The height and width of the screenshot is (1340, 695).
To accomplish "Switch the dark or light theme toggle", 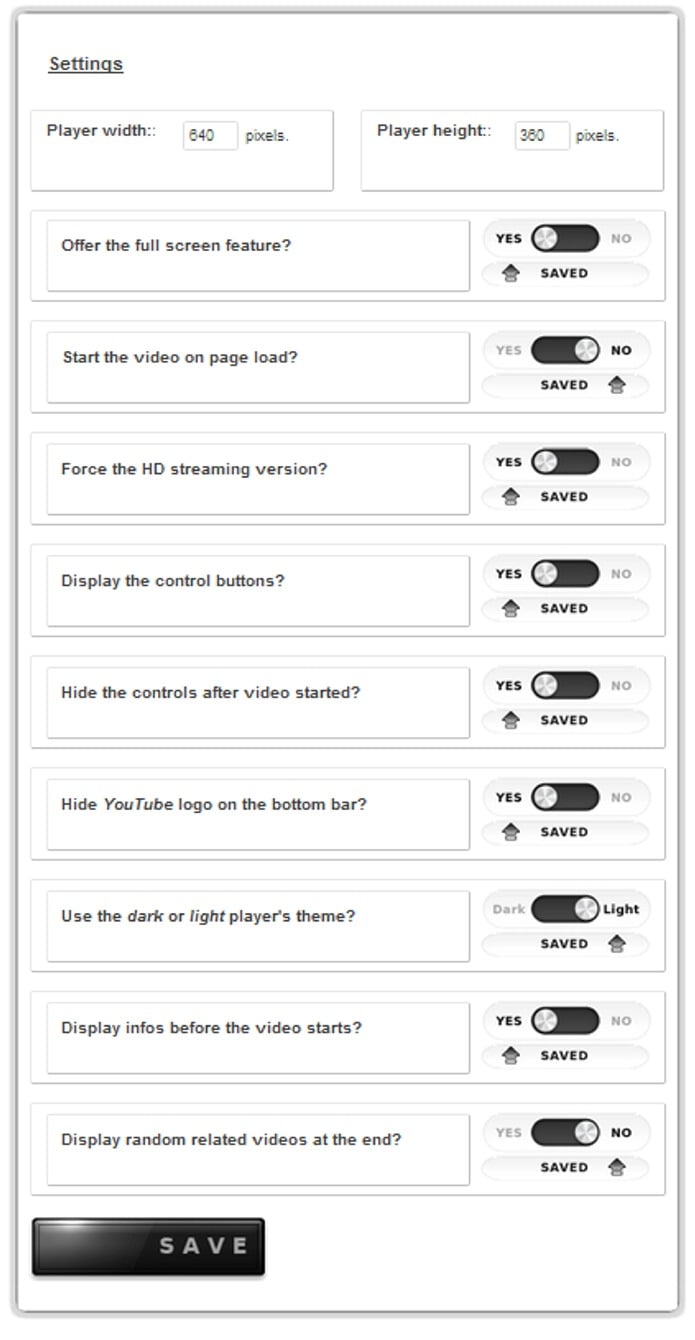I will (x=565, y=910).
